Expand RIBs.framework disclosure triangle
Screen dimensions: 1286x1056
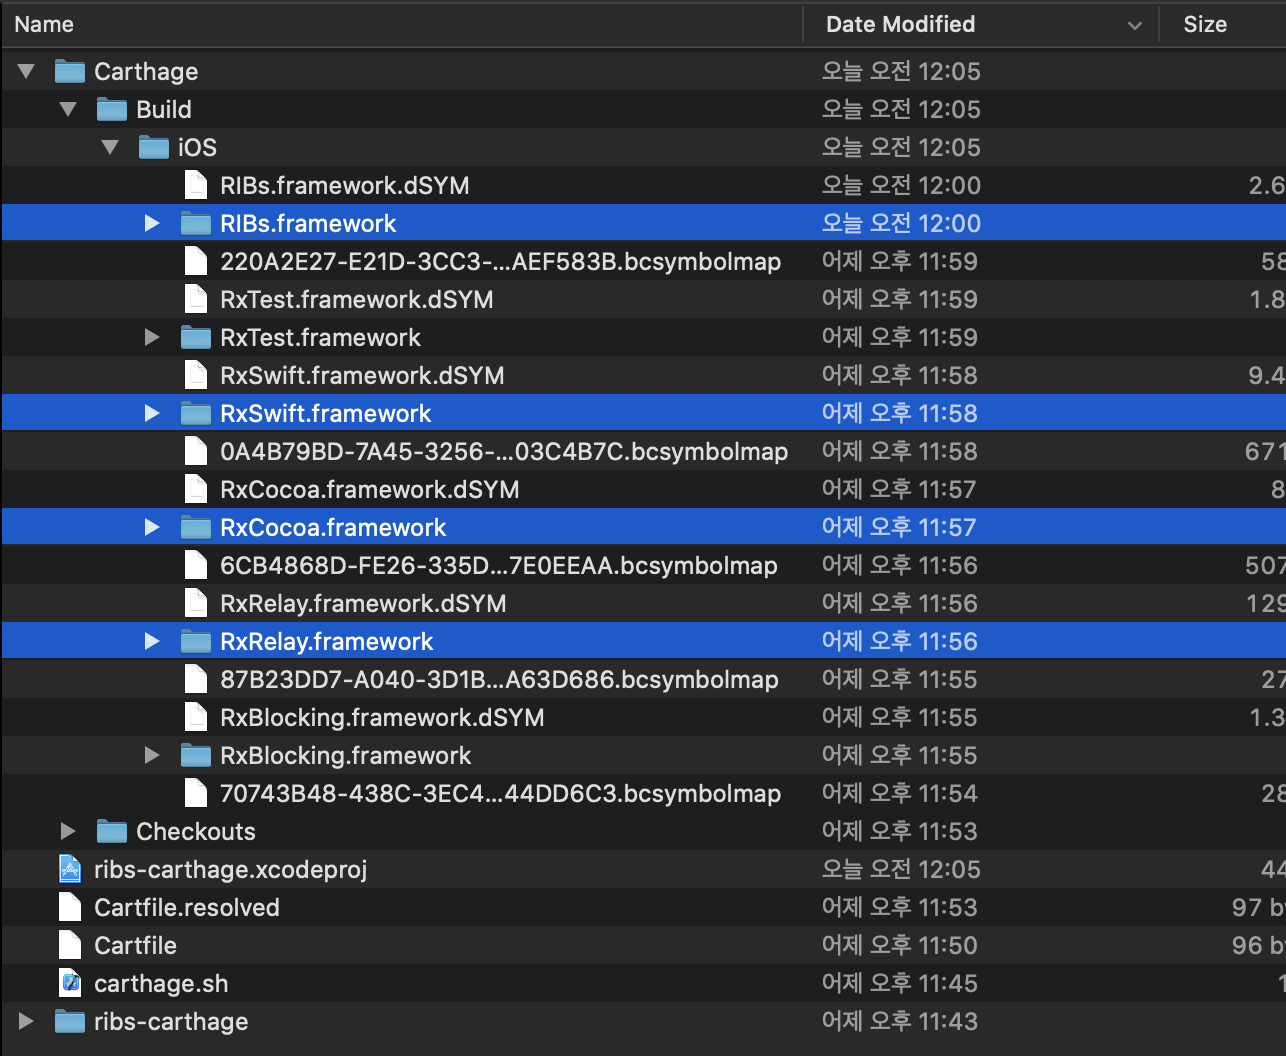point(152,223)
